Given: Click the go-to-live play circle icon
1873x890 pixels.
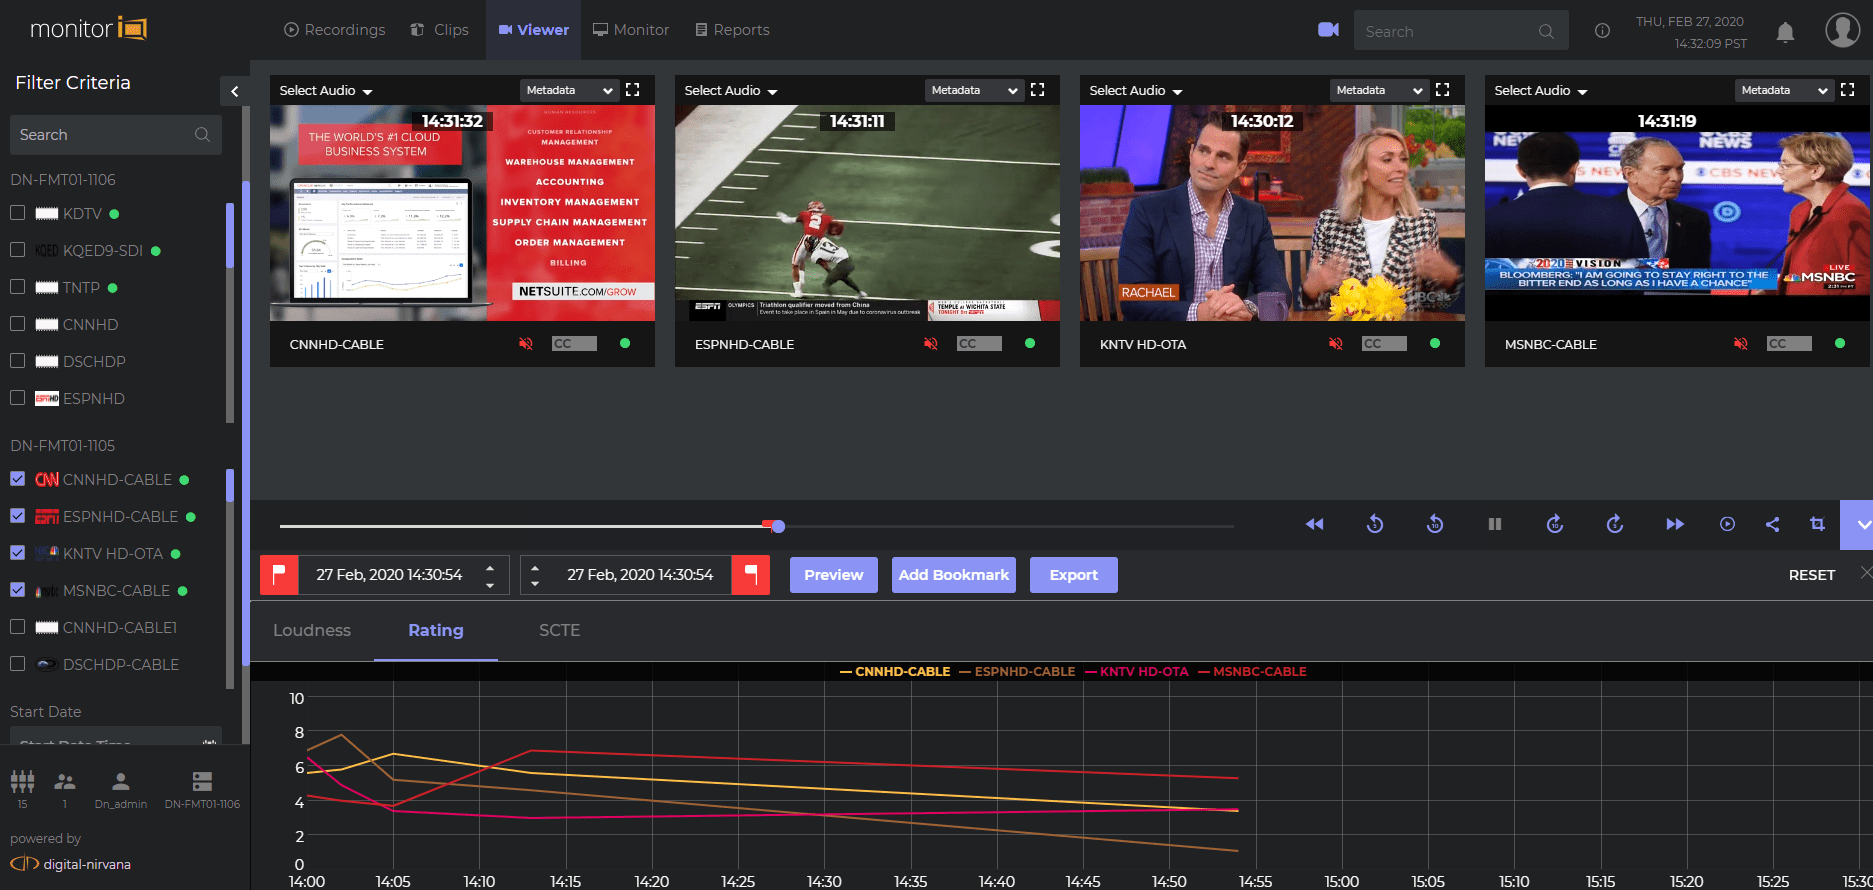Looking at the screenshot, I should tap(1727, 524).
